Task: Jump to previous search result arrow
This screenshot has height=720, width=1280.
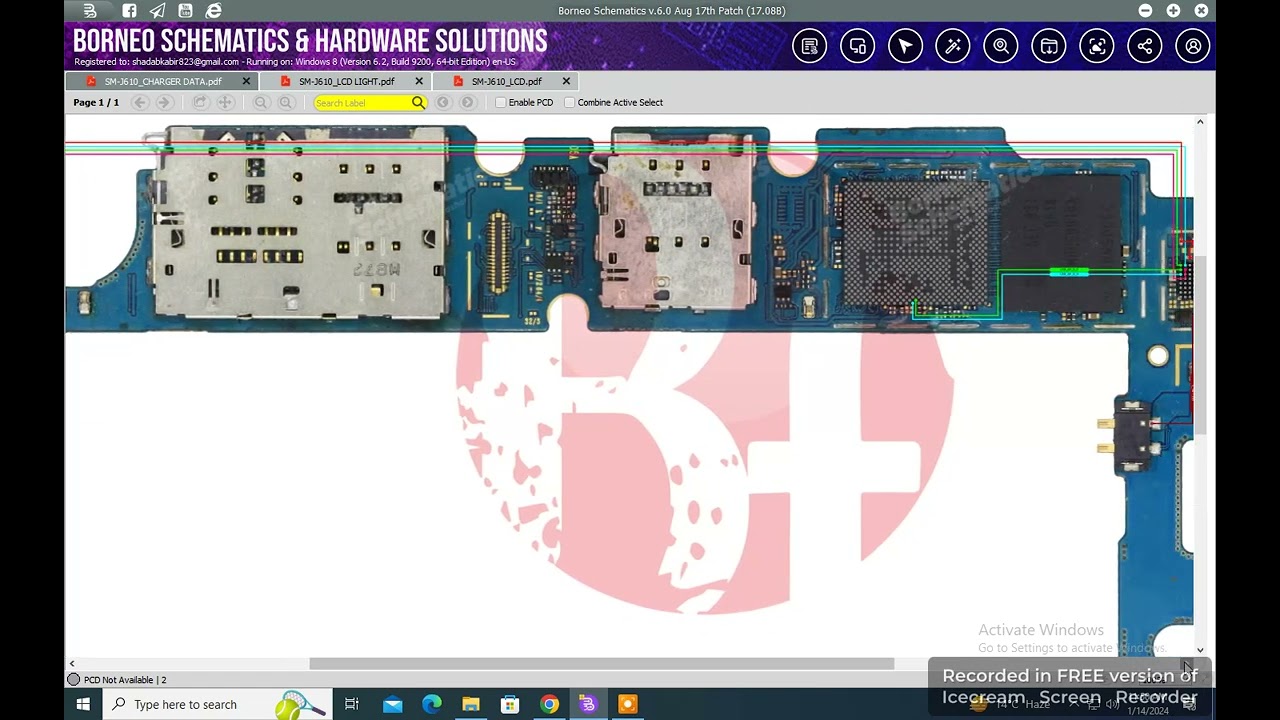Action: click(443, 102)
